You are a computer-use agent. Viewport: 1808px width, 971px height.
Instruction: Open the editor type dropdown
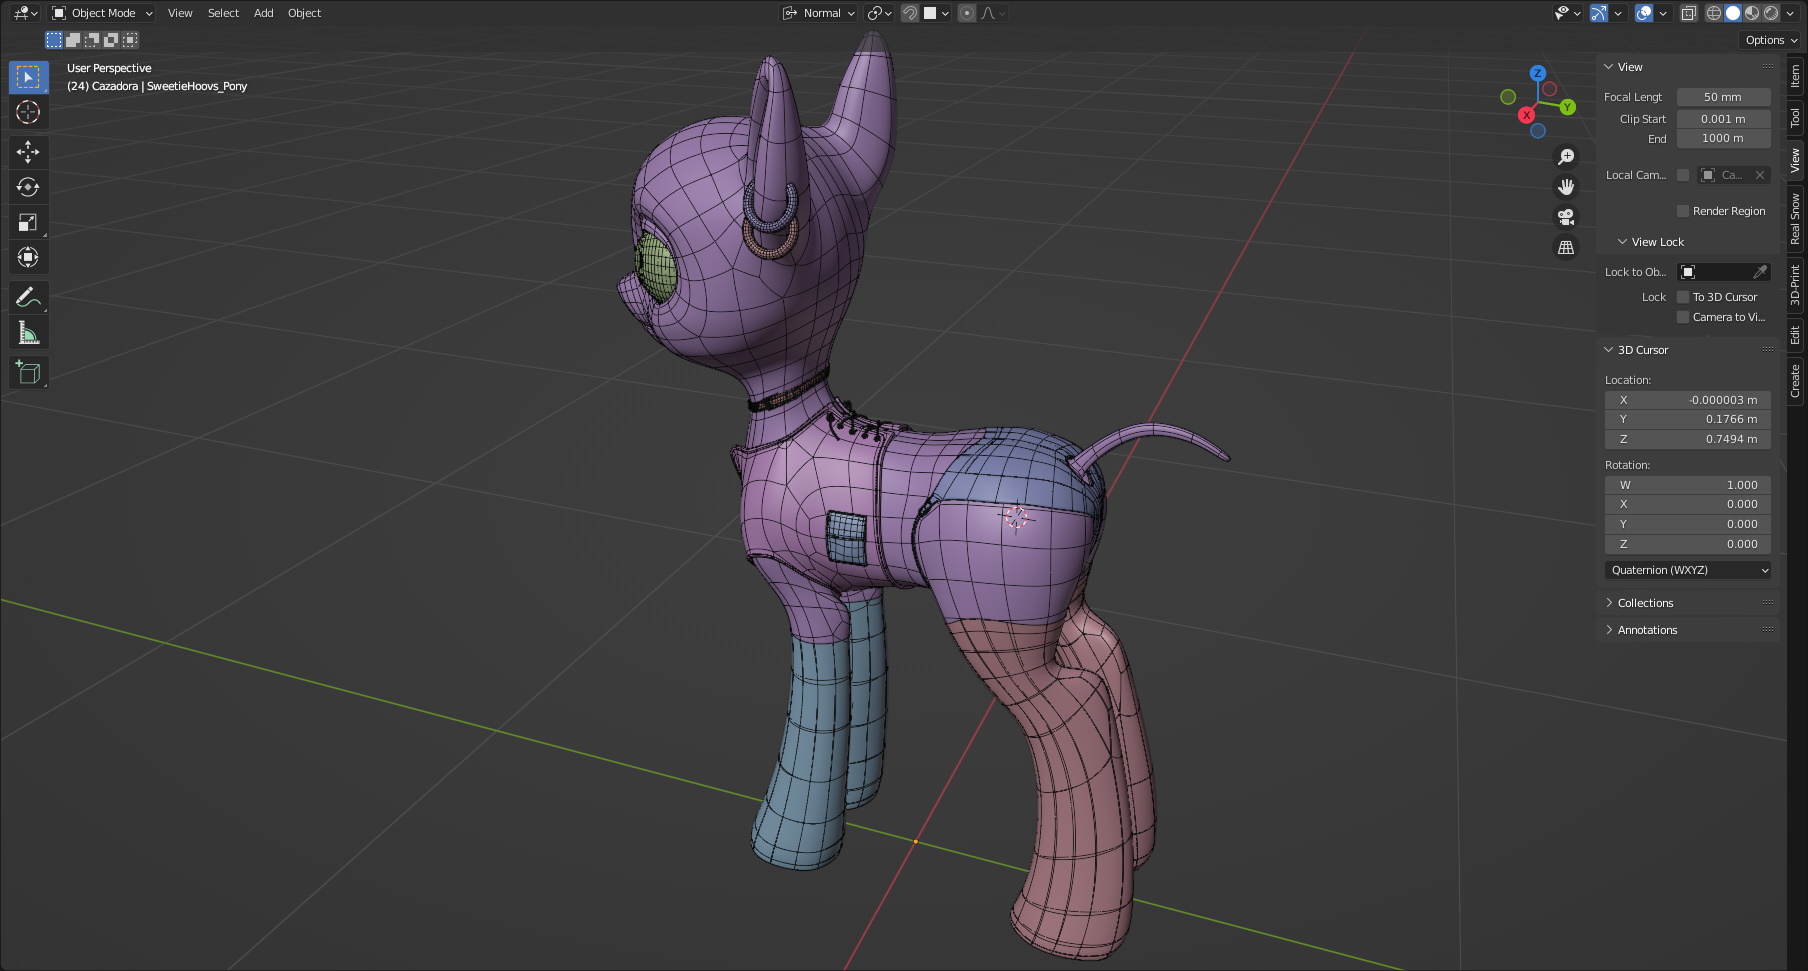coord(26,13)
